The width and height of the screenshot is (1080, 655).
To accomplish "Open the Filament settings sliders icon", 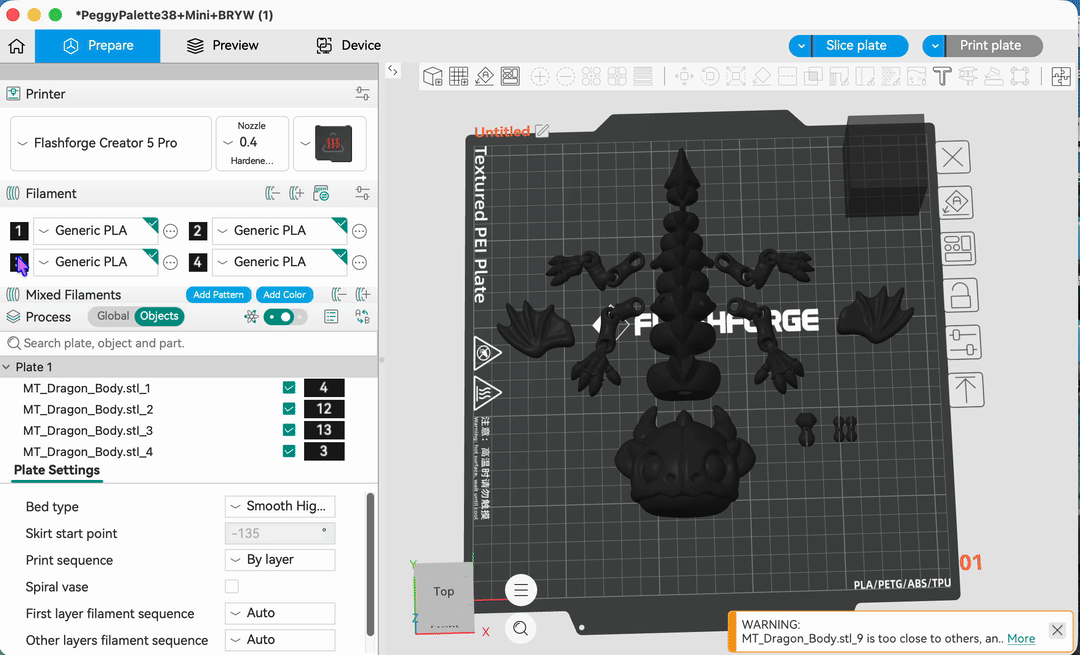I will 362,194.
